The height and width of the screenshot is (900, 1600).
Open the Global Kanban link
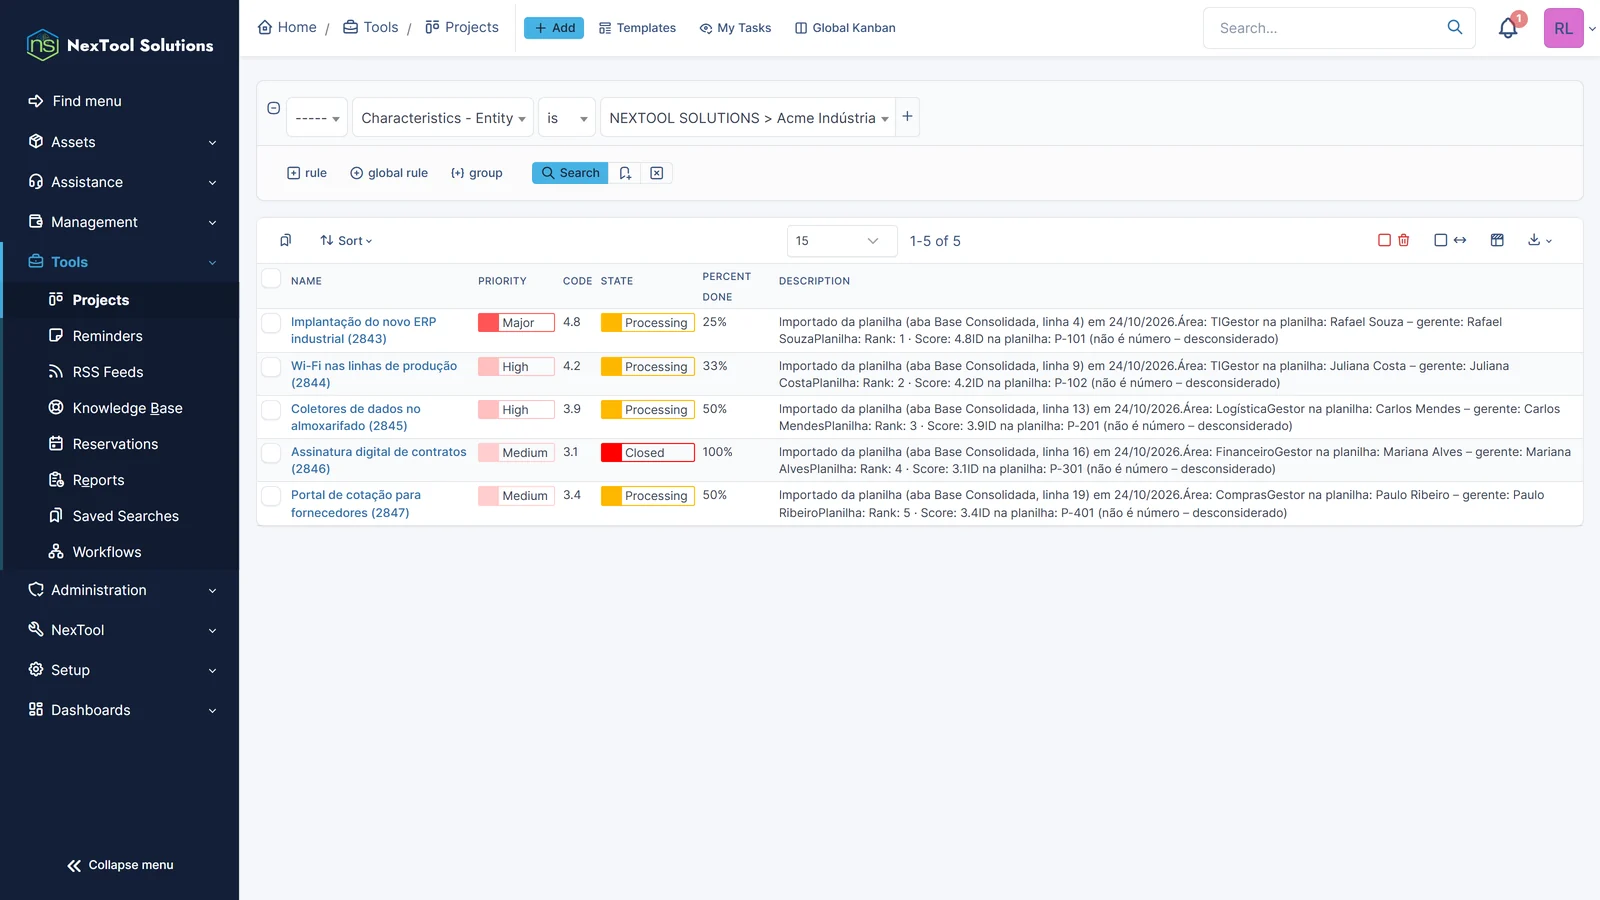point(845,28)
